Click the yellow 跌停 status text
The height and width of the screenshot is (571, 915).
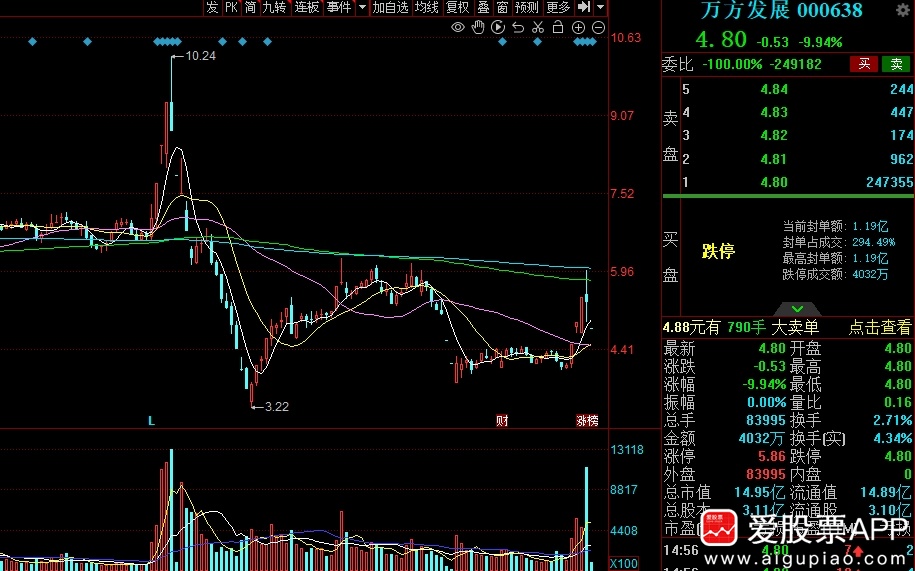coord(718,251)
